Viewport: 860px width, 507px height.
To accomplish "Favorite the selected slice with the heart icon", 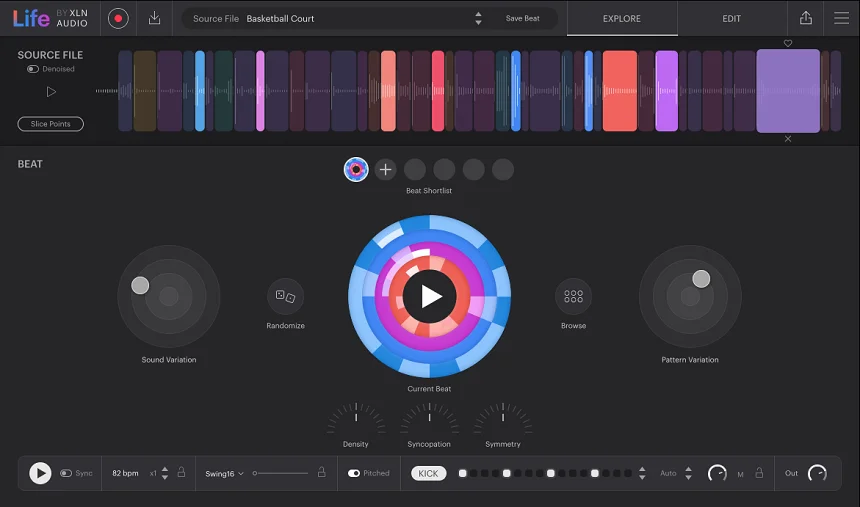I will [x=788, y=43].
